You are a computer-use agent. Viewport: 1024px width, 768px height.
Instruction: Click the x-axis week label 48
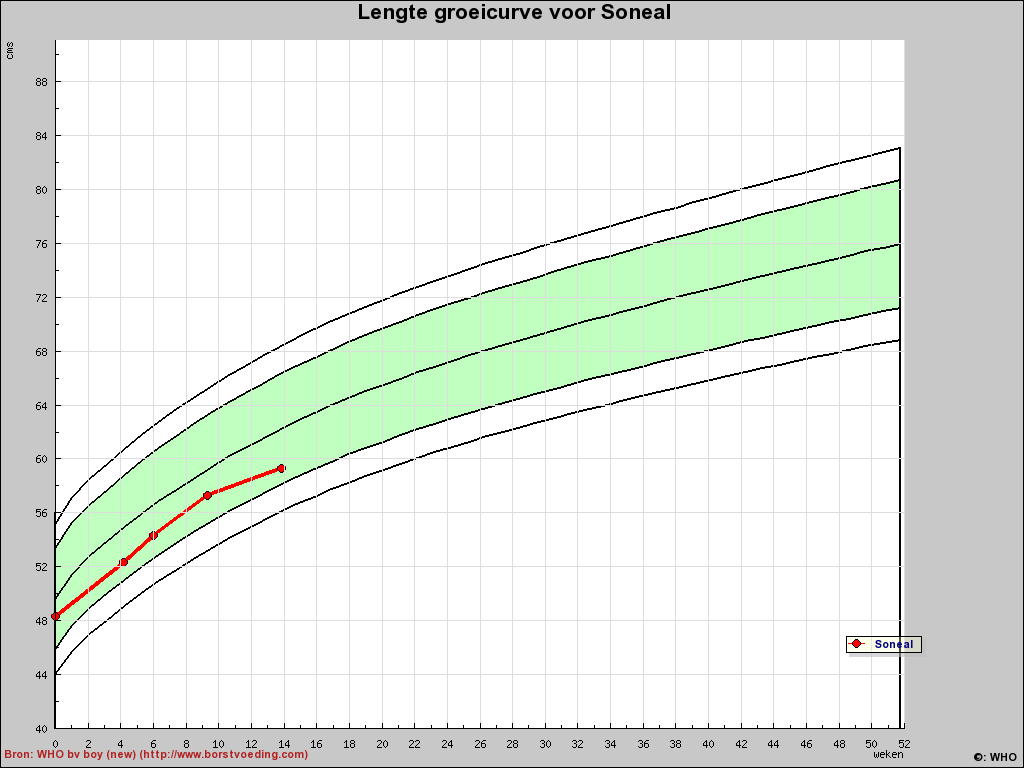(839, 744)
